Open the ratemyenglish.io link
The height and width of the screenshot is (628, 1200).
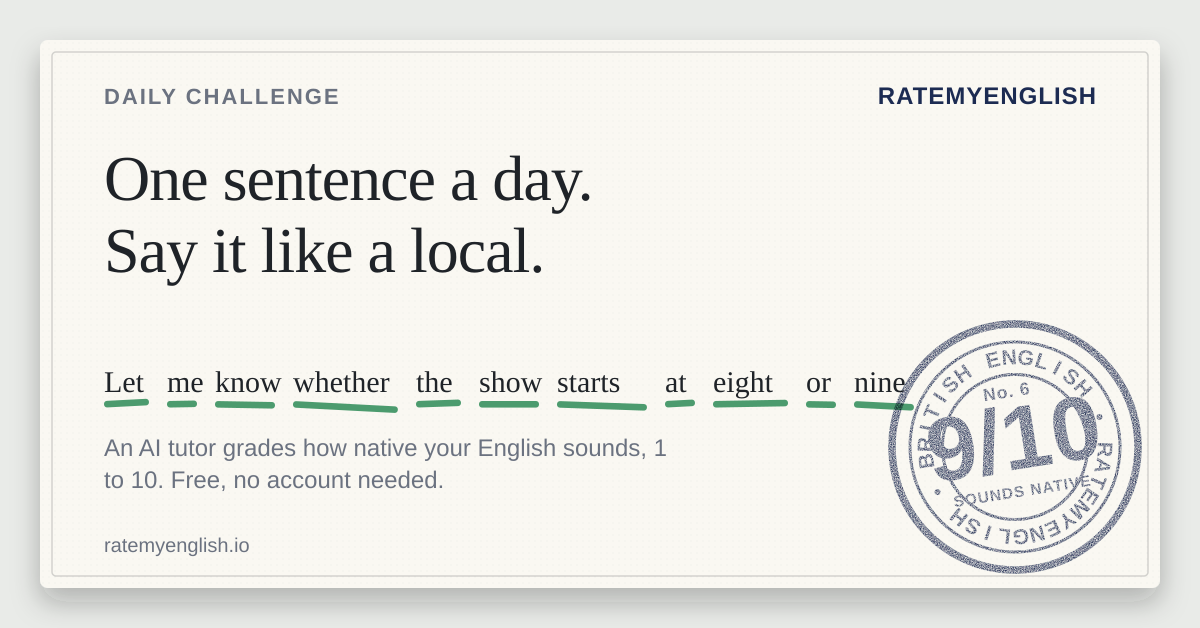coord(177,545)
